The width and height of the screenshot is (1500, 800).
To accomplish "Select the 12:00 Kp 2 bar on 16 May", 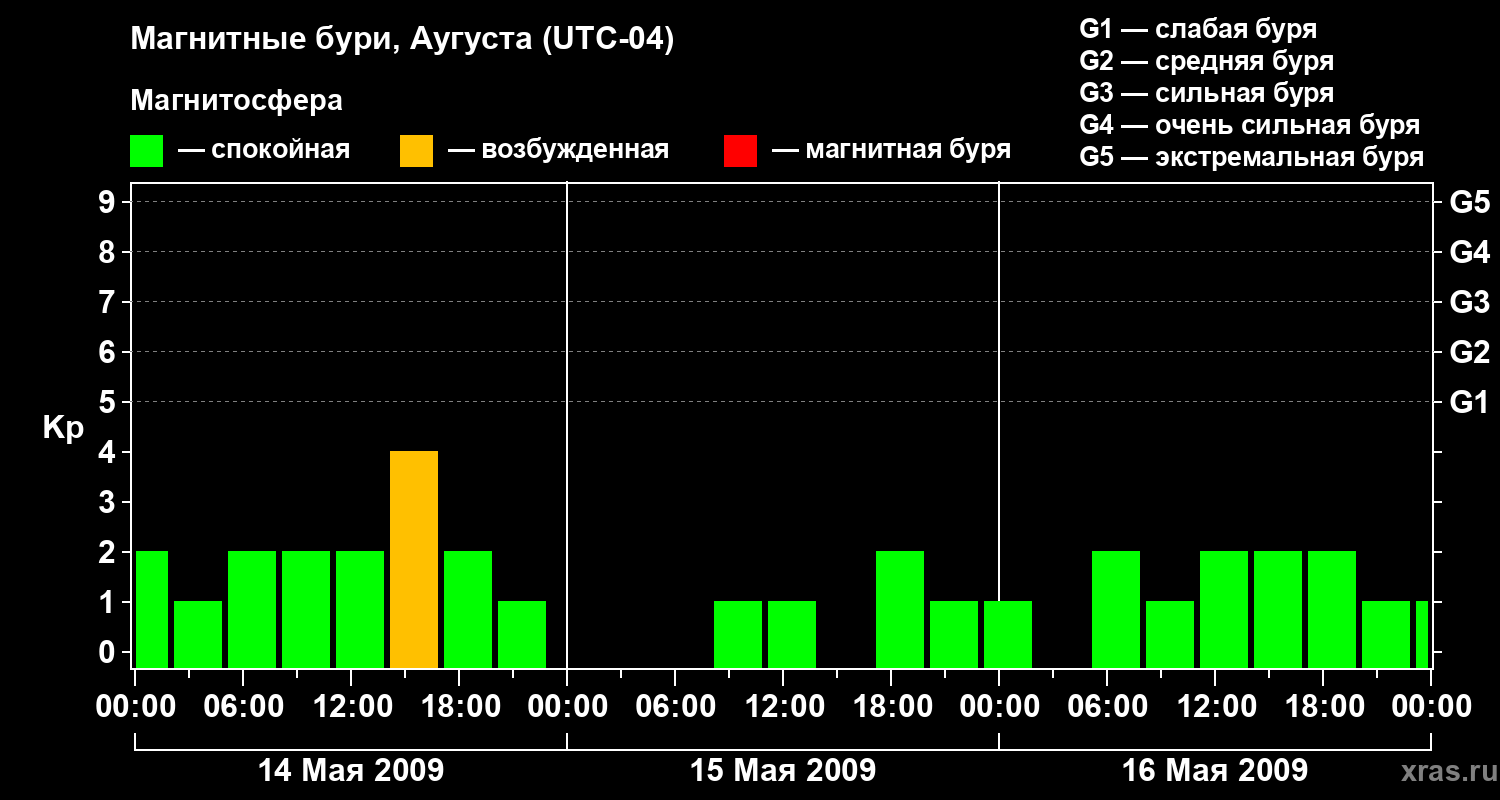I will tap(1224, 609).
